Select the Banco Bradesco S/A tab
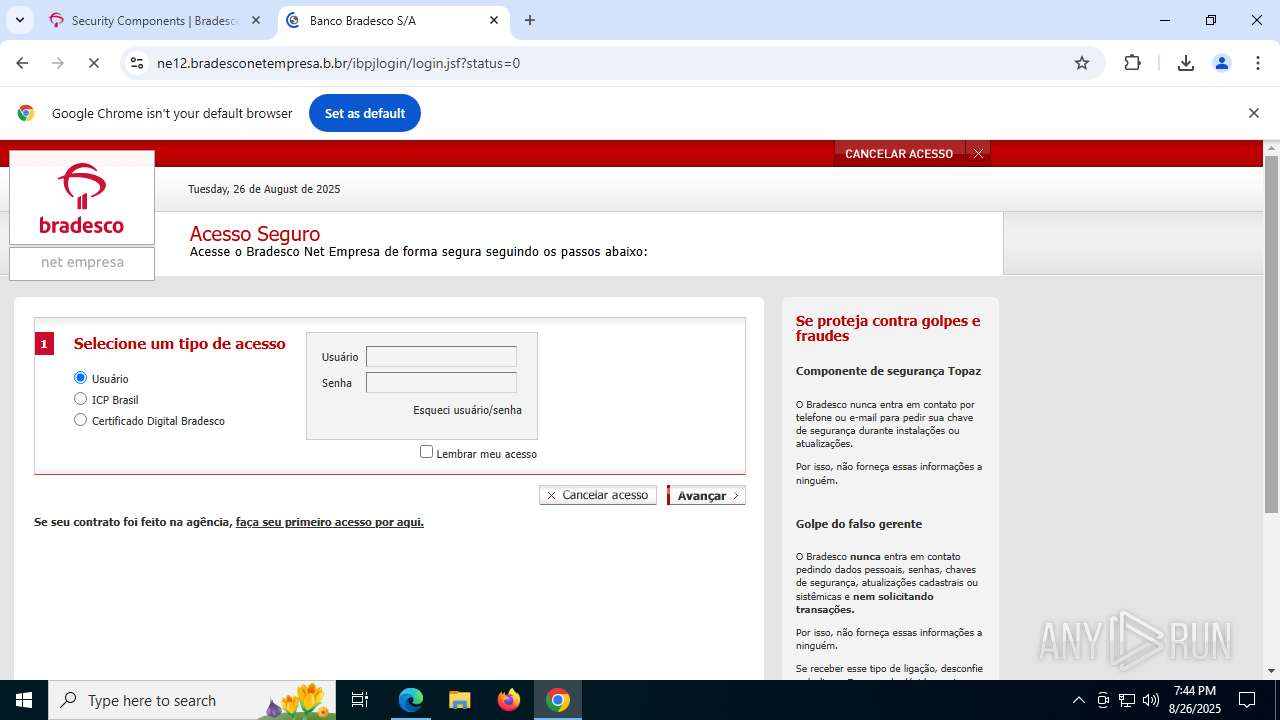Screen dimensions: 1280x720 point(393,20)
